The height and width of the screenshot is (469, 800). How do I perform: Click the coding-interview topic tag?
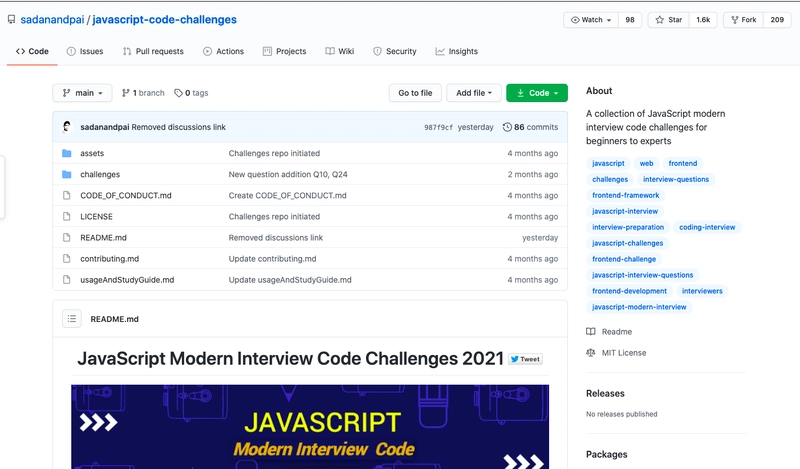click(707, 227)
